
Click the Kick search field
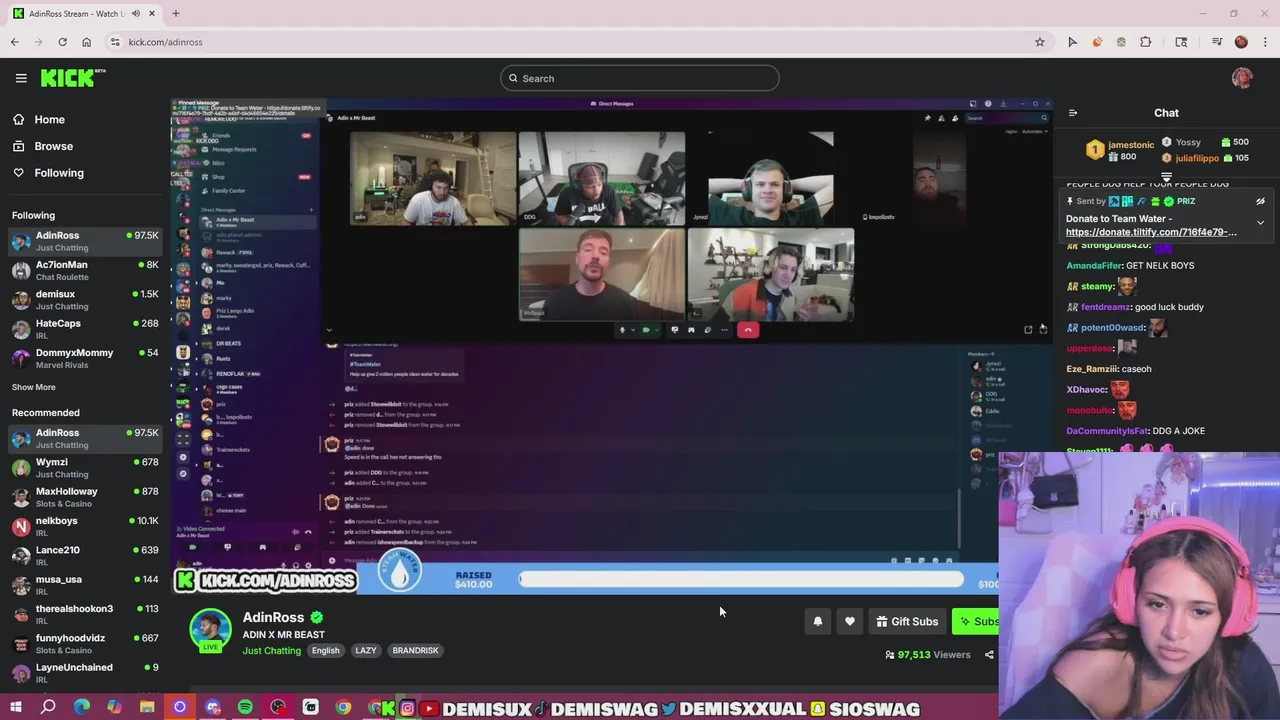pyautogui.click(x=640, y=78)
